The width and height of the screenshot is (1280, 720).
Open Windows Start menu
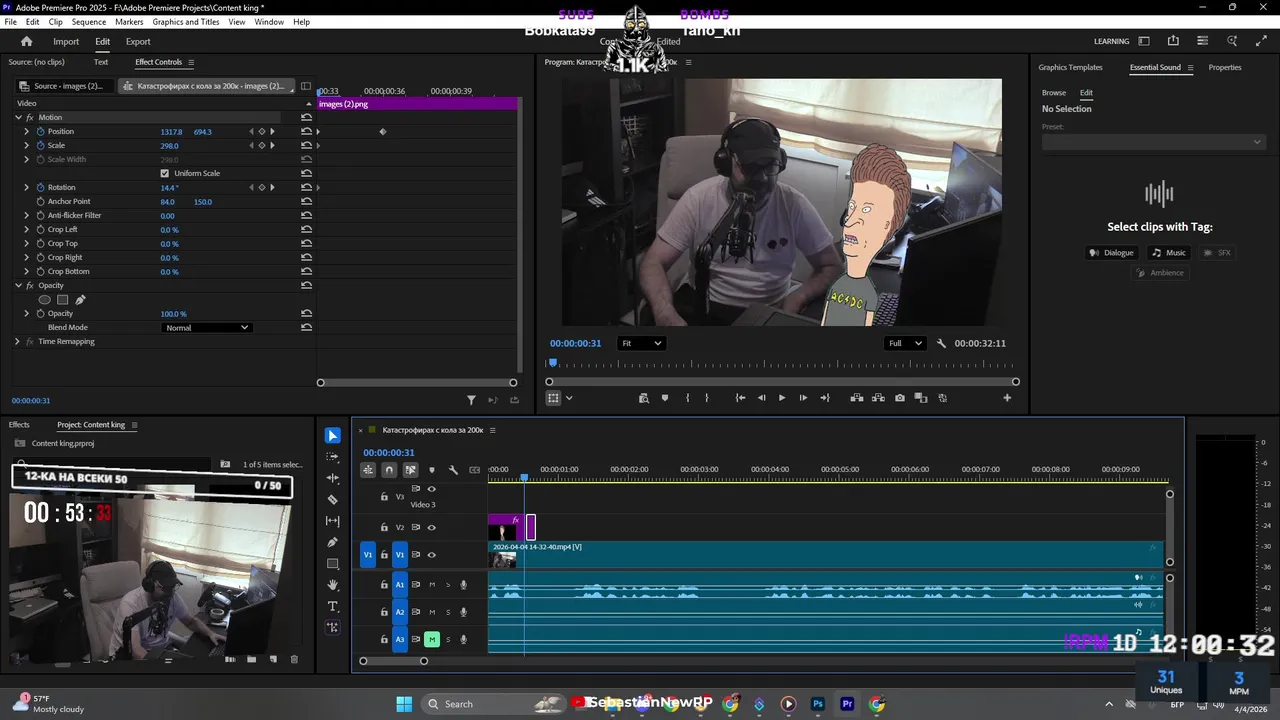pyautogui.click(x=404, y=704)
